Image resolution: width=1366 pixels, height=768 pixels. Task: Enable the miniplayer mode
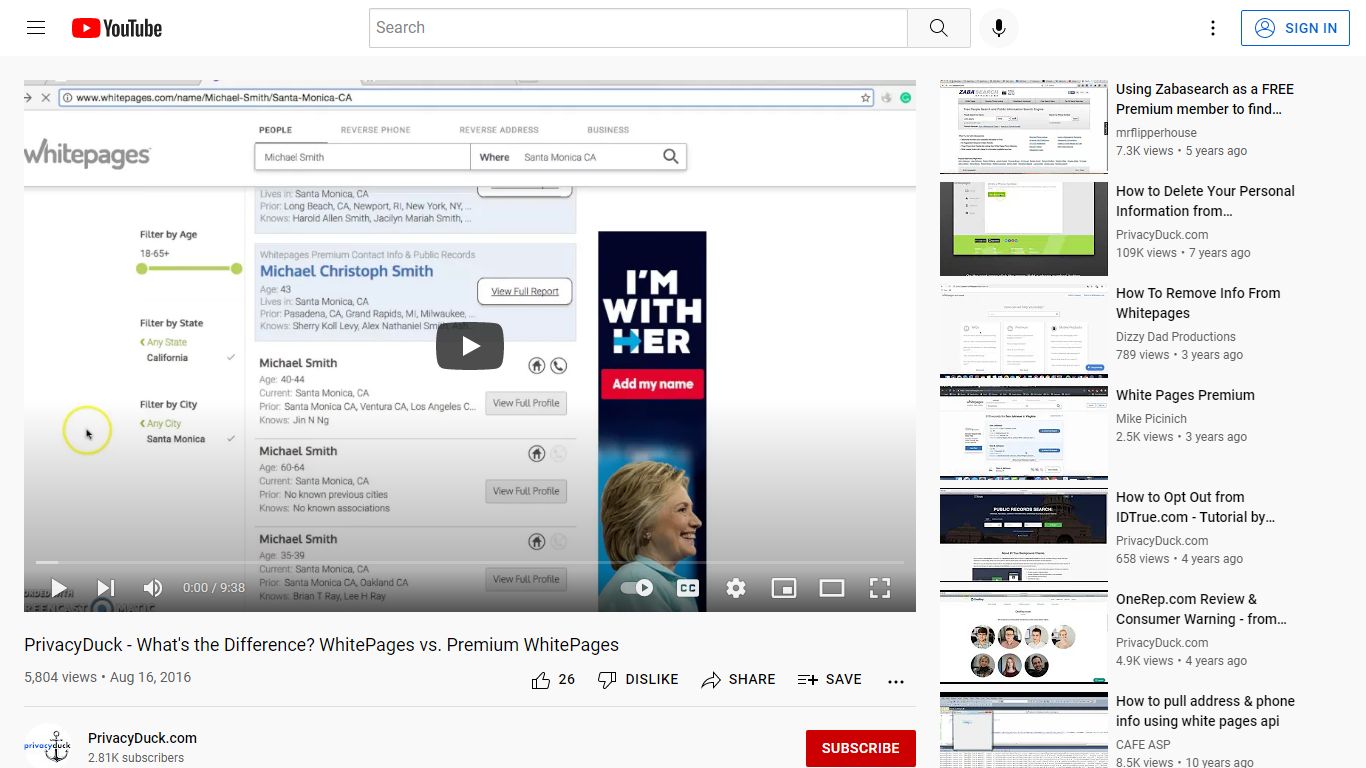pyautogui.click(x=784, y=588)
